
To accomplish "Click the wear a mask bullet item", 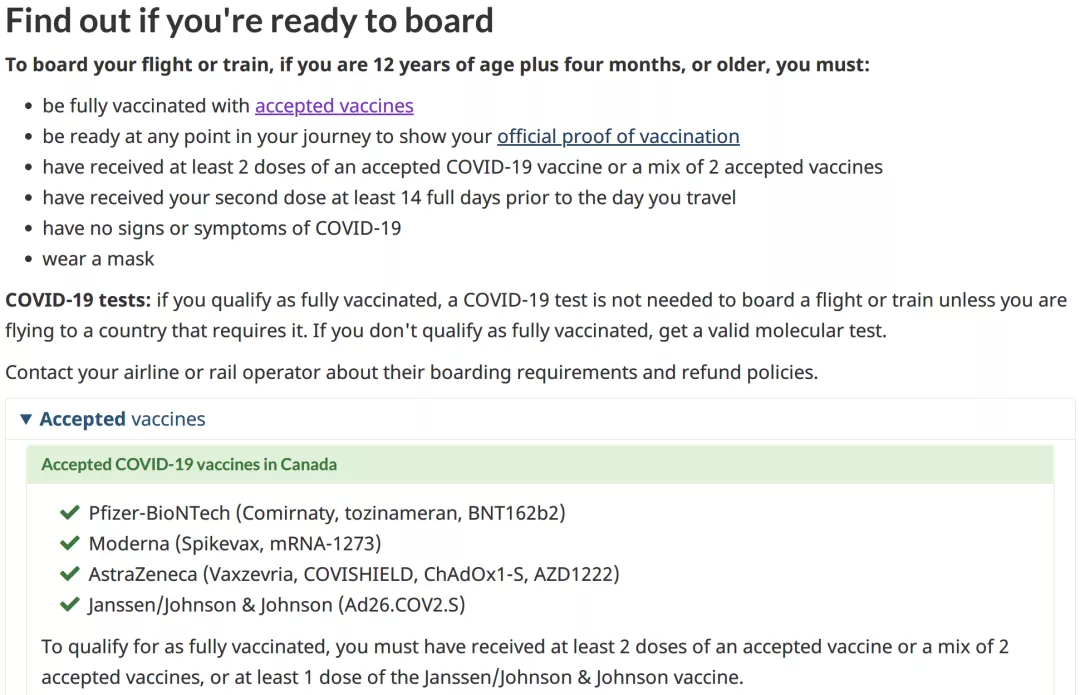I will [98, 259].
